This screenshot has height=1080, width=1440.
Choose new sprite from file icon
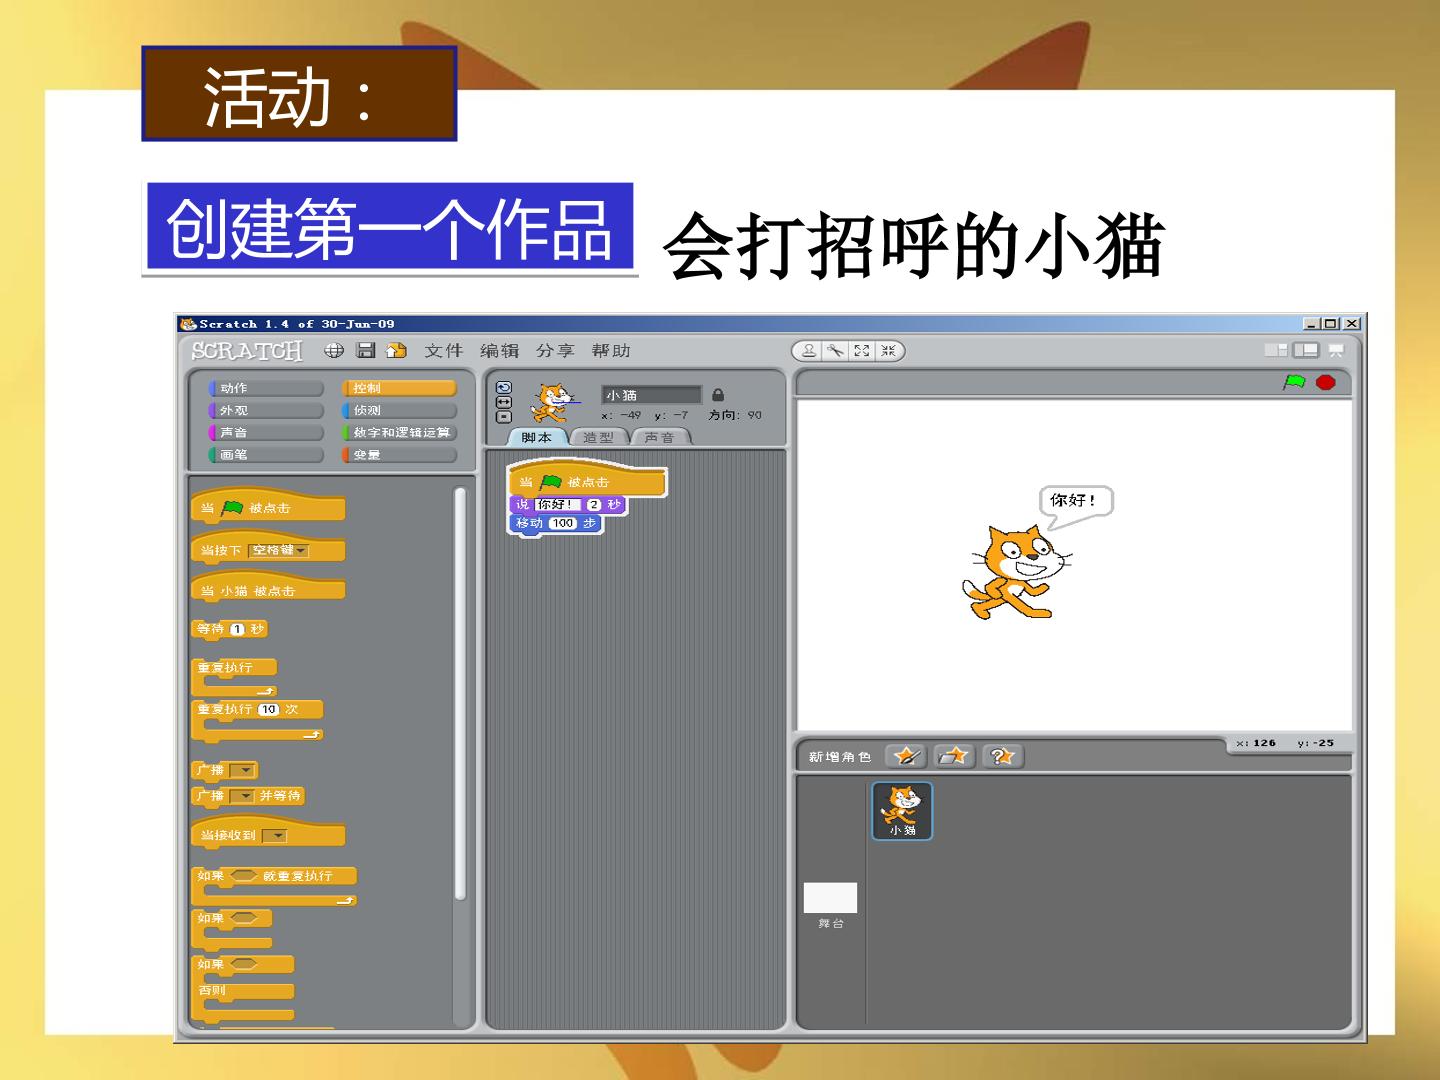point(955,756)
